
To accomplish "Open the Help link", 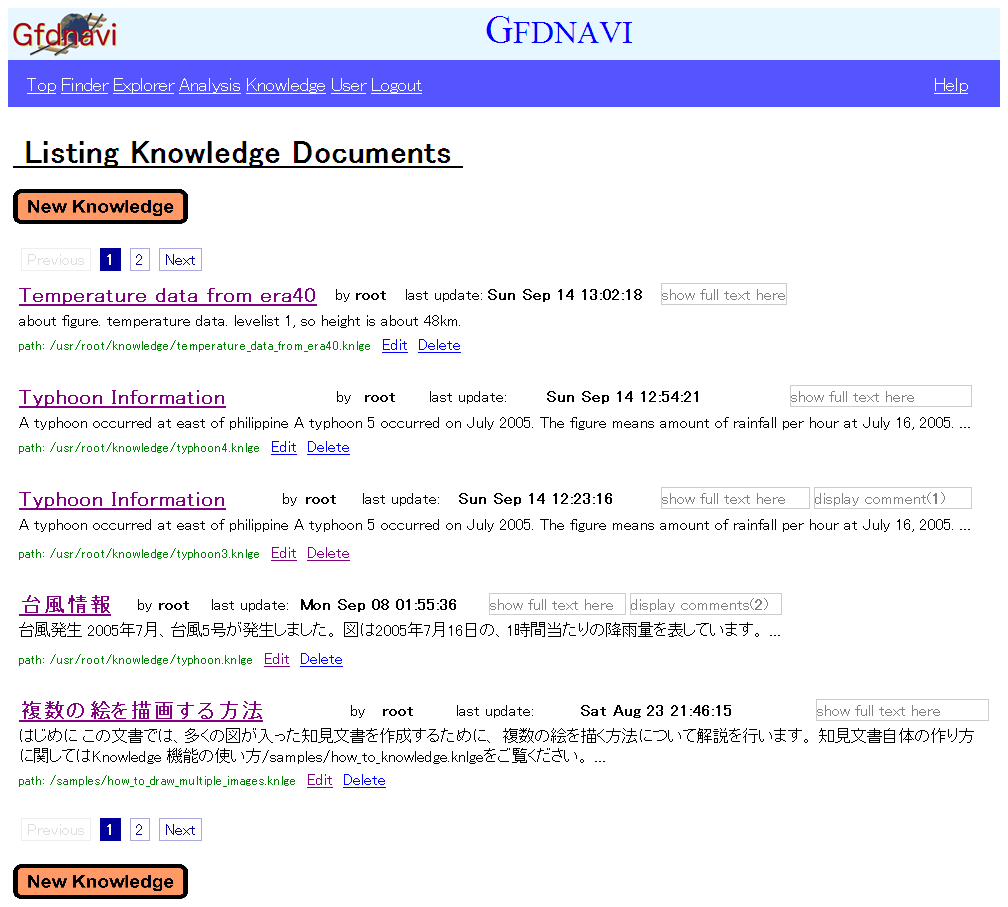I will [x=950, y=86].
